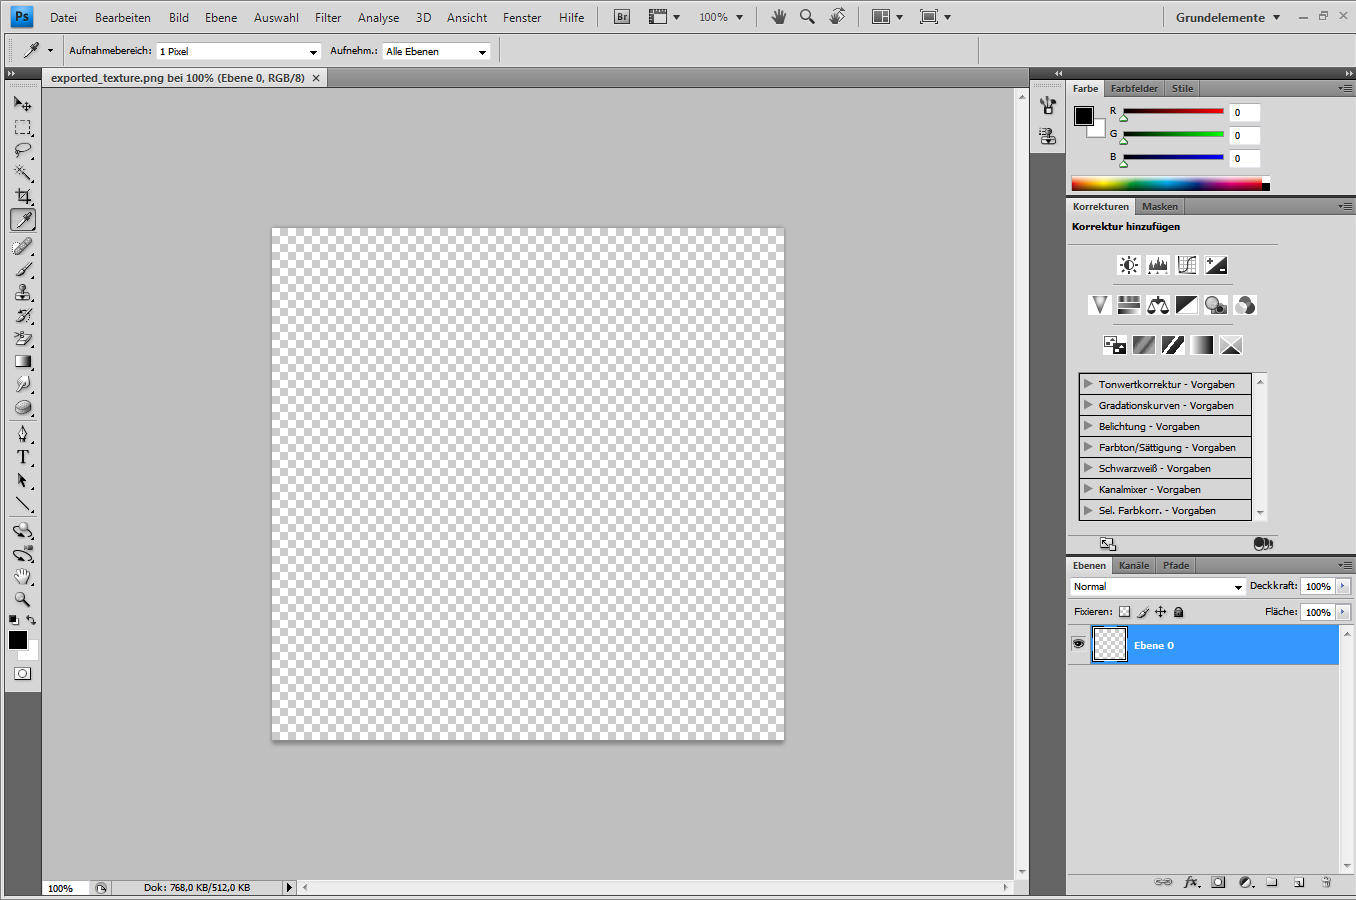
Task: Add Exposure adjustment (plus/minus icon)
Action: (1216, 265)
